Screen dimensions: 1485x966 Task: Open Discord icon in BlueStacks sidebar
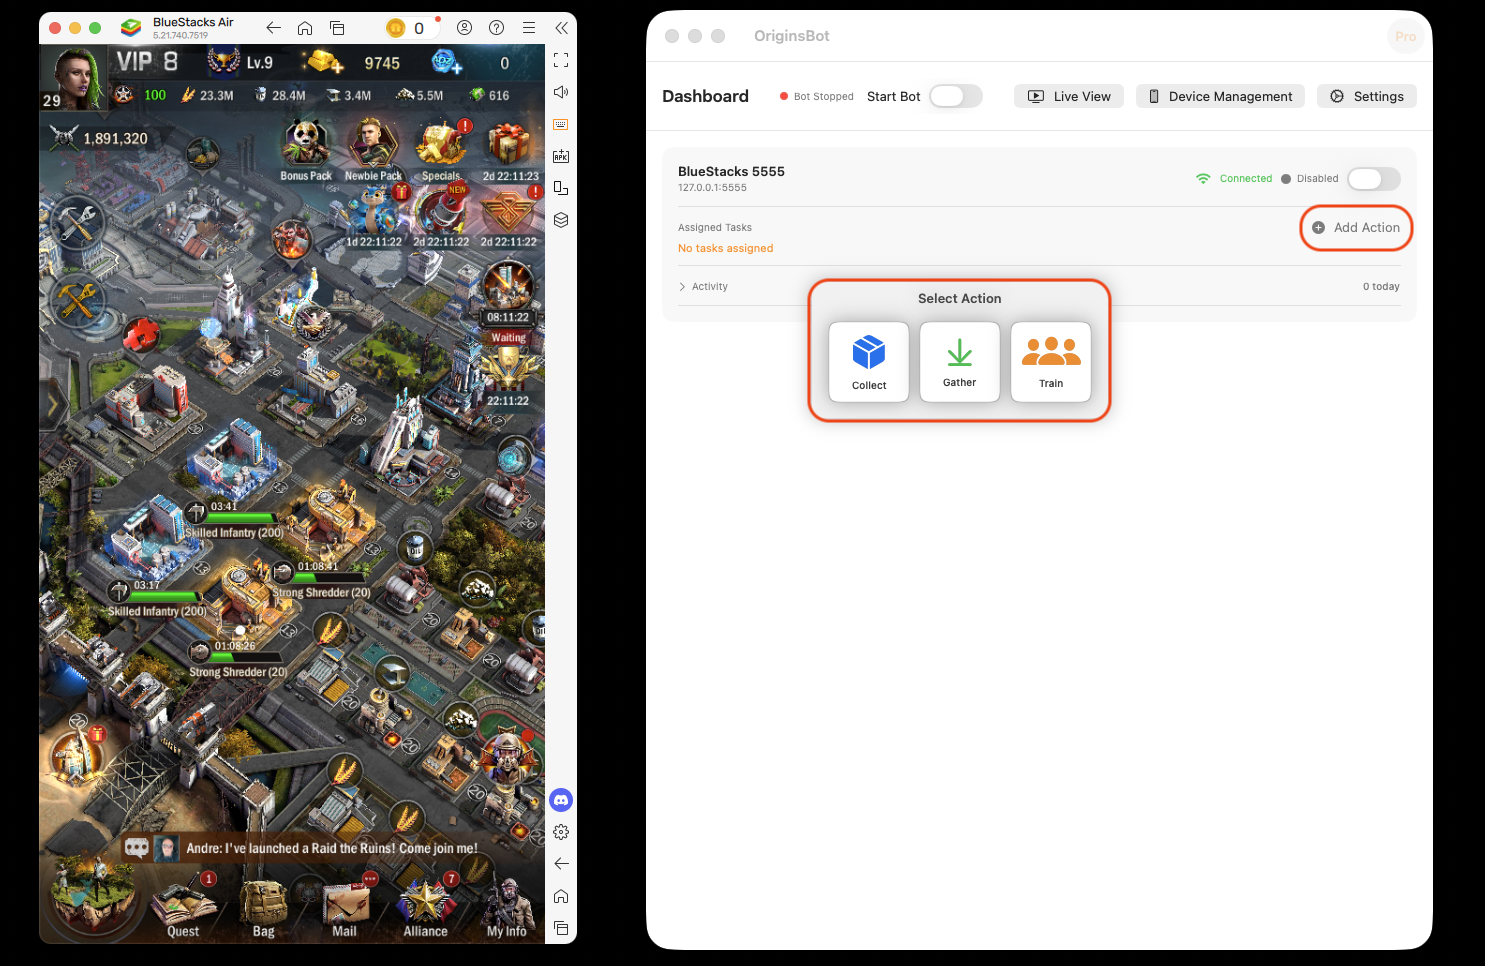pyautogui.click(x=561, y=800)
